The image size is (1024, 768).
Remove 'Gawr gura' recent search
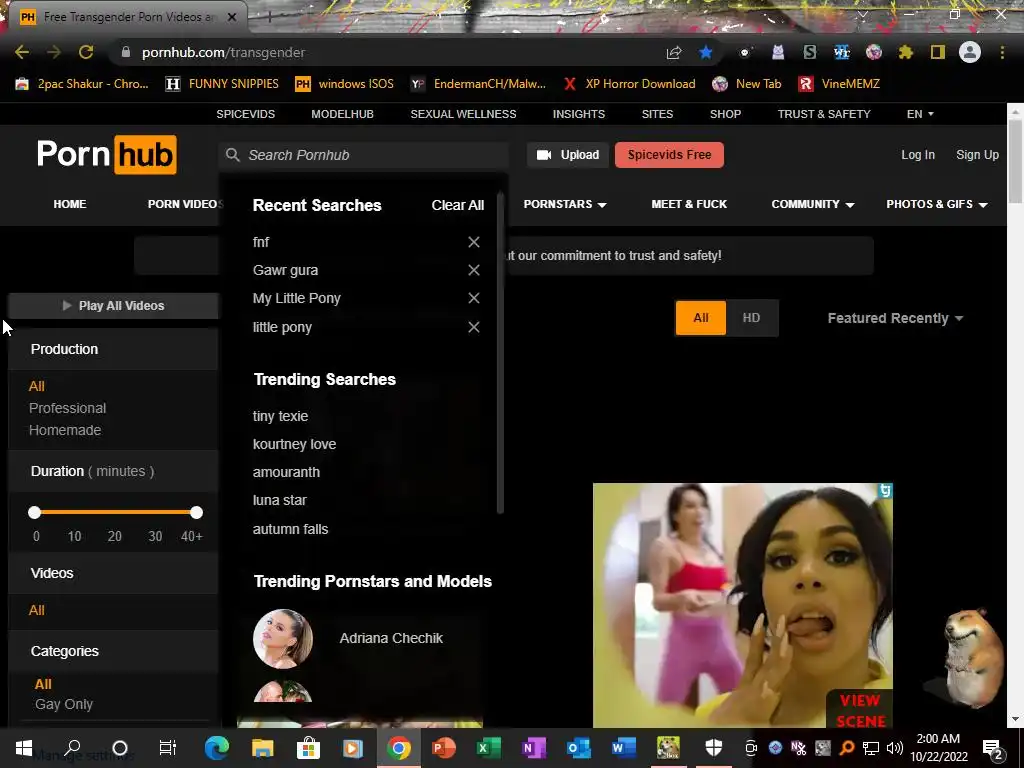point(474,270)
